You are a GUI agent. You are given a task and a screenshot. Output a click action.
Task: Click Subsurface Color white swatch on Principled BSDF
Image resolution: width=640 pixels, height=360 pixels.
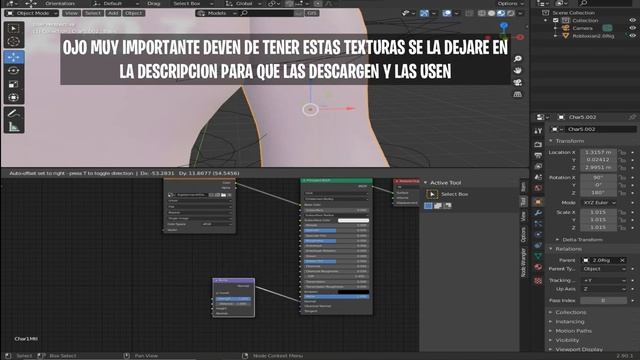(x=353, y=220)
